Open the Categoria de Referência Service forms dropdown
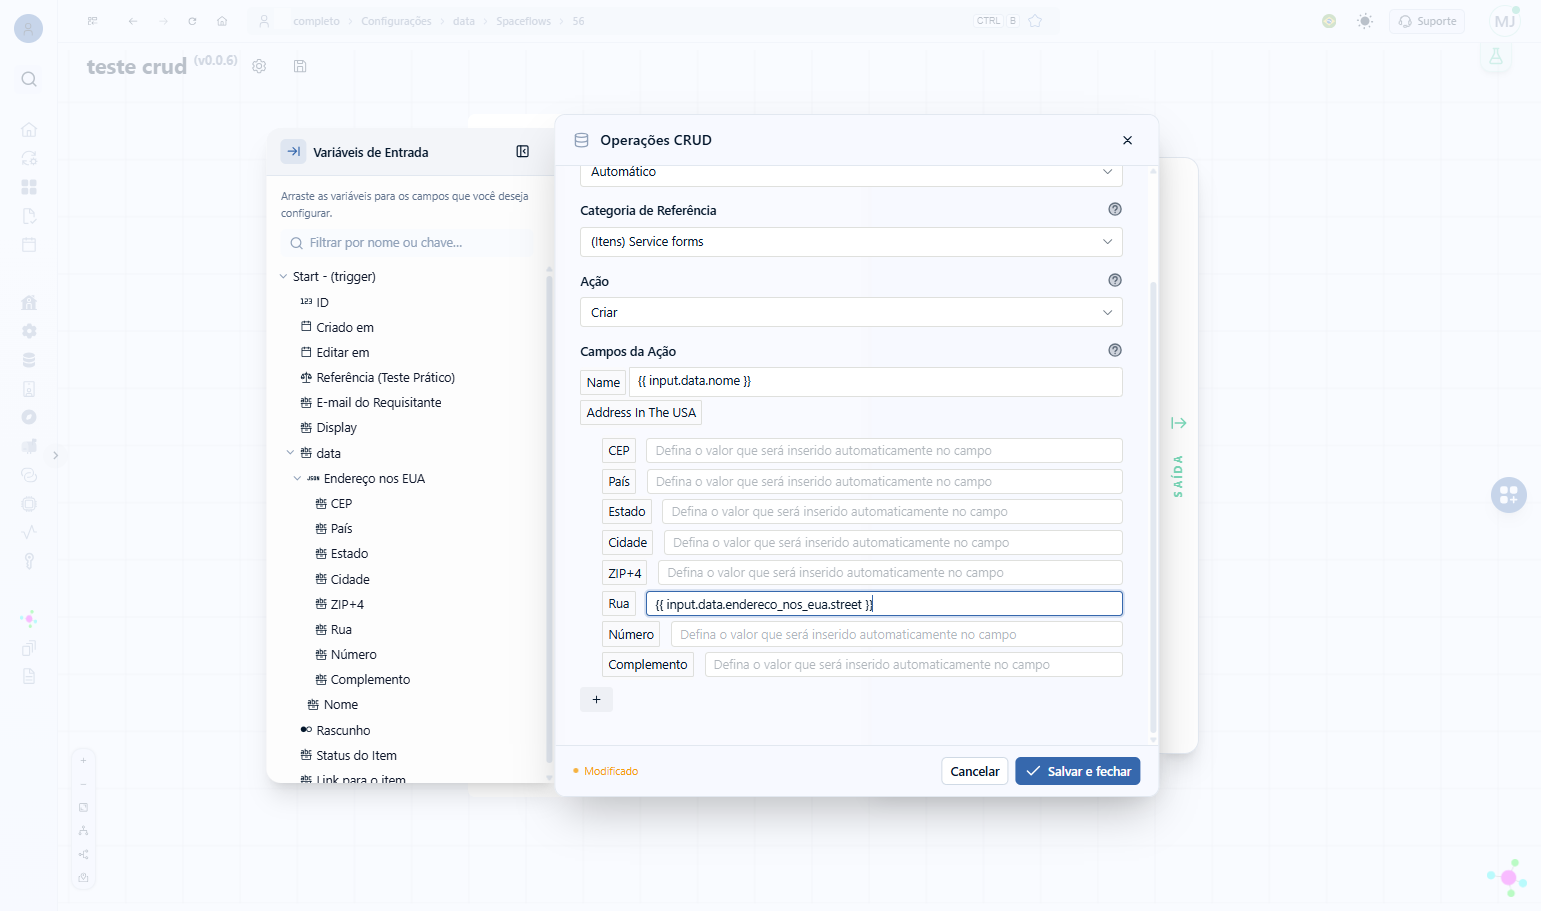The height and width of the screenshot is (911, 1541). 851,242
